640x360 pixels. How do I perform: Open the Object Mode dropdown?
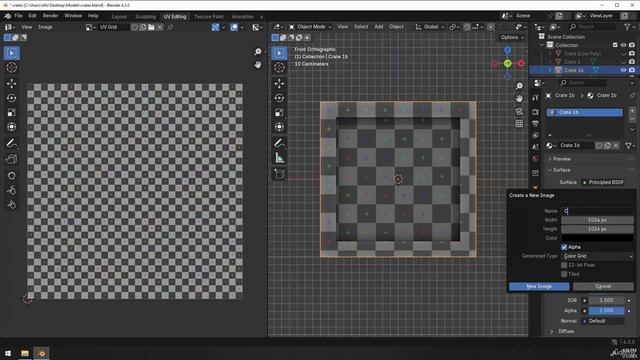coord(310,27)
